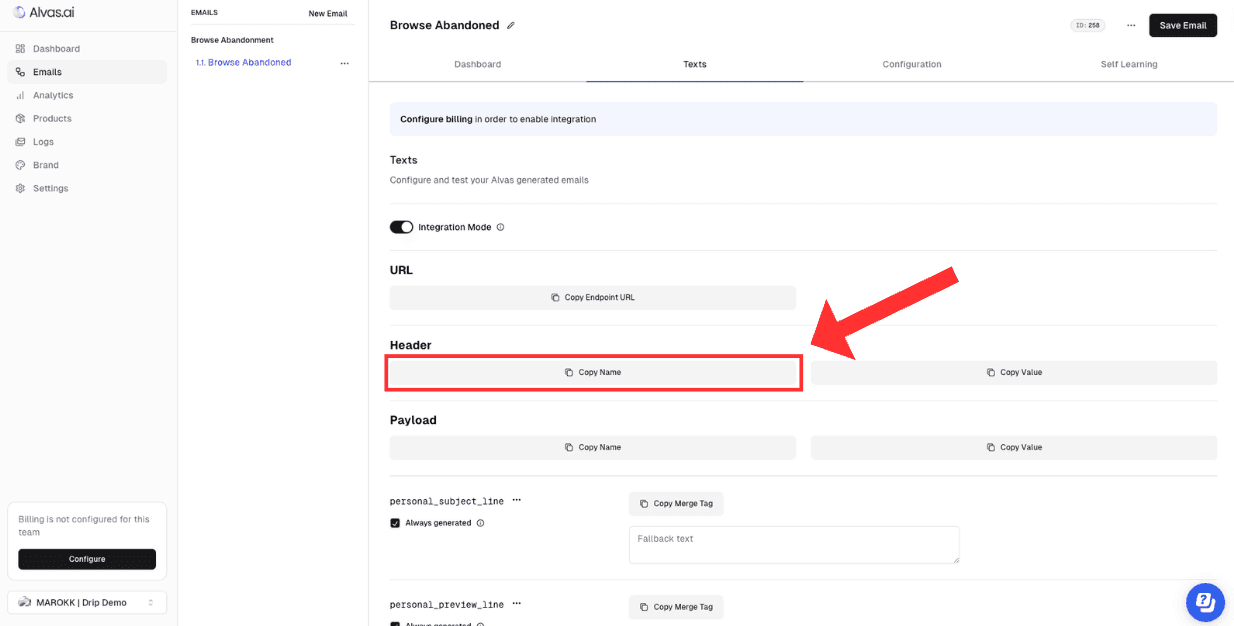Click the Fallback text input field
Image resolution: width=1234 pixels, height=626 pixels.
click(794, 545)
